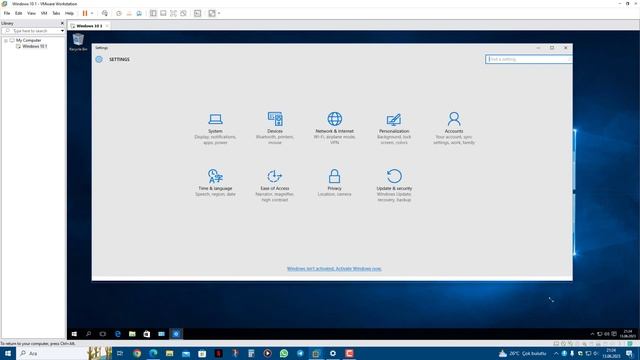Close the Library panel
640x360 pixels.
[62, 23]
